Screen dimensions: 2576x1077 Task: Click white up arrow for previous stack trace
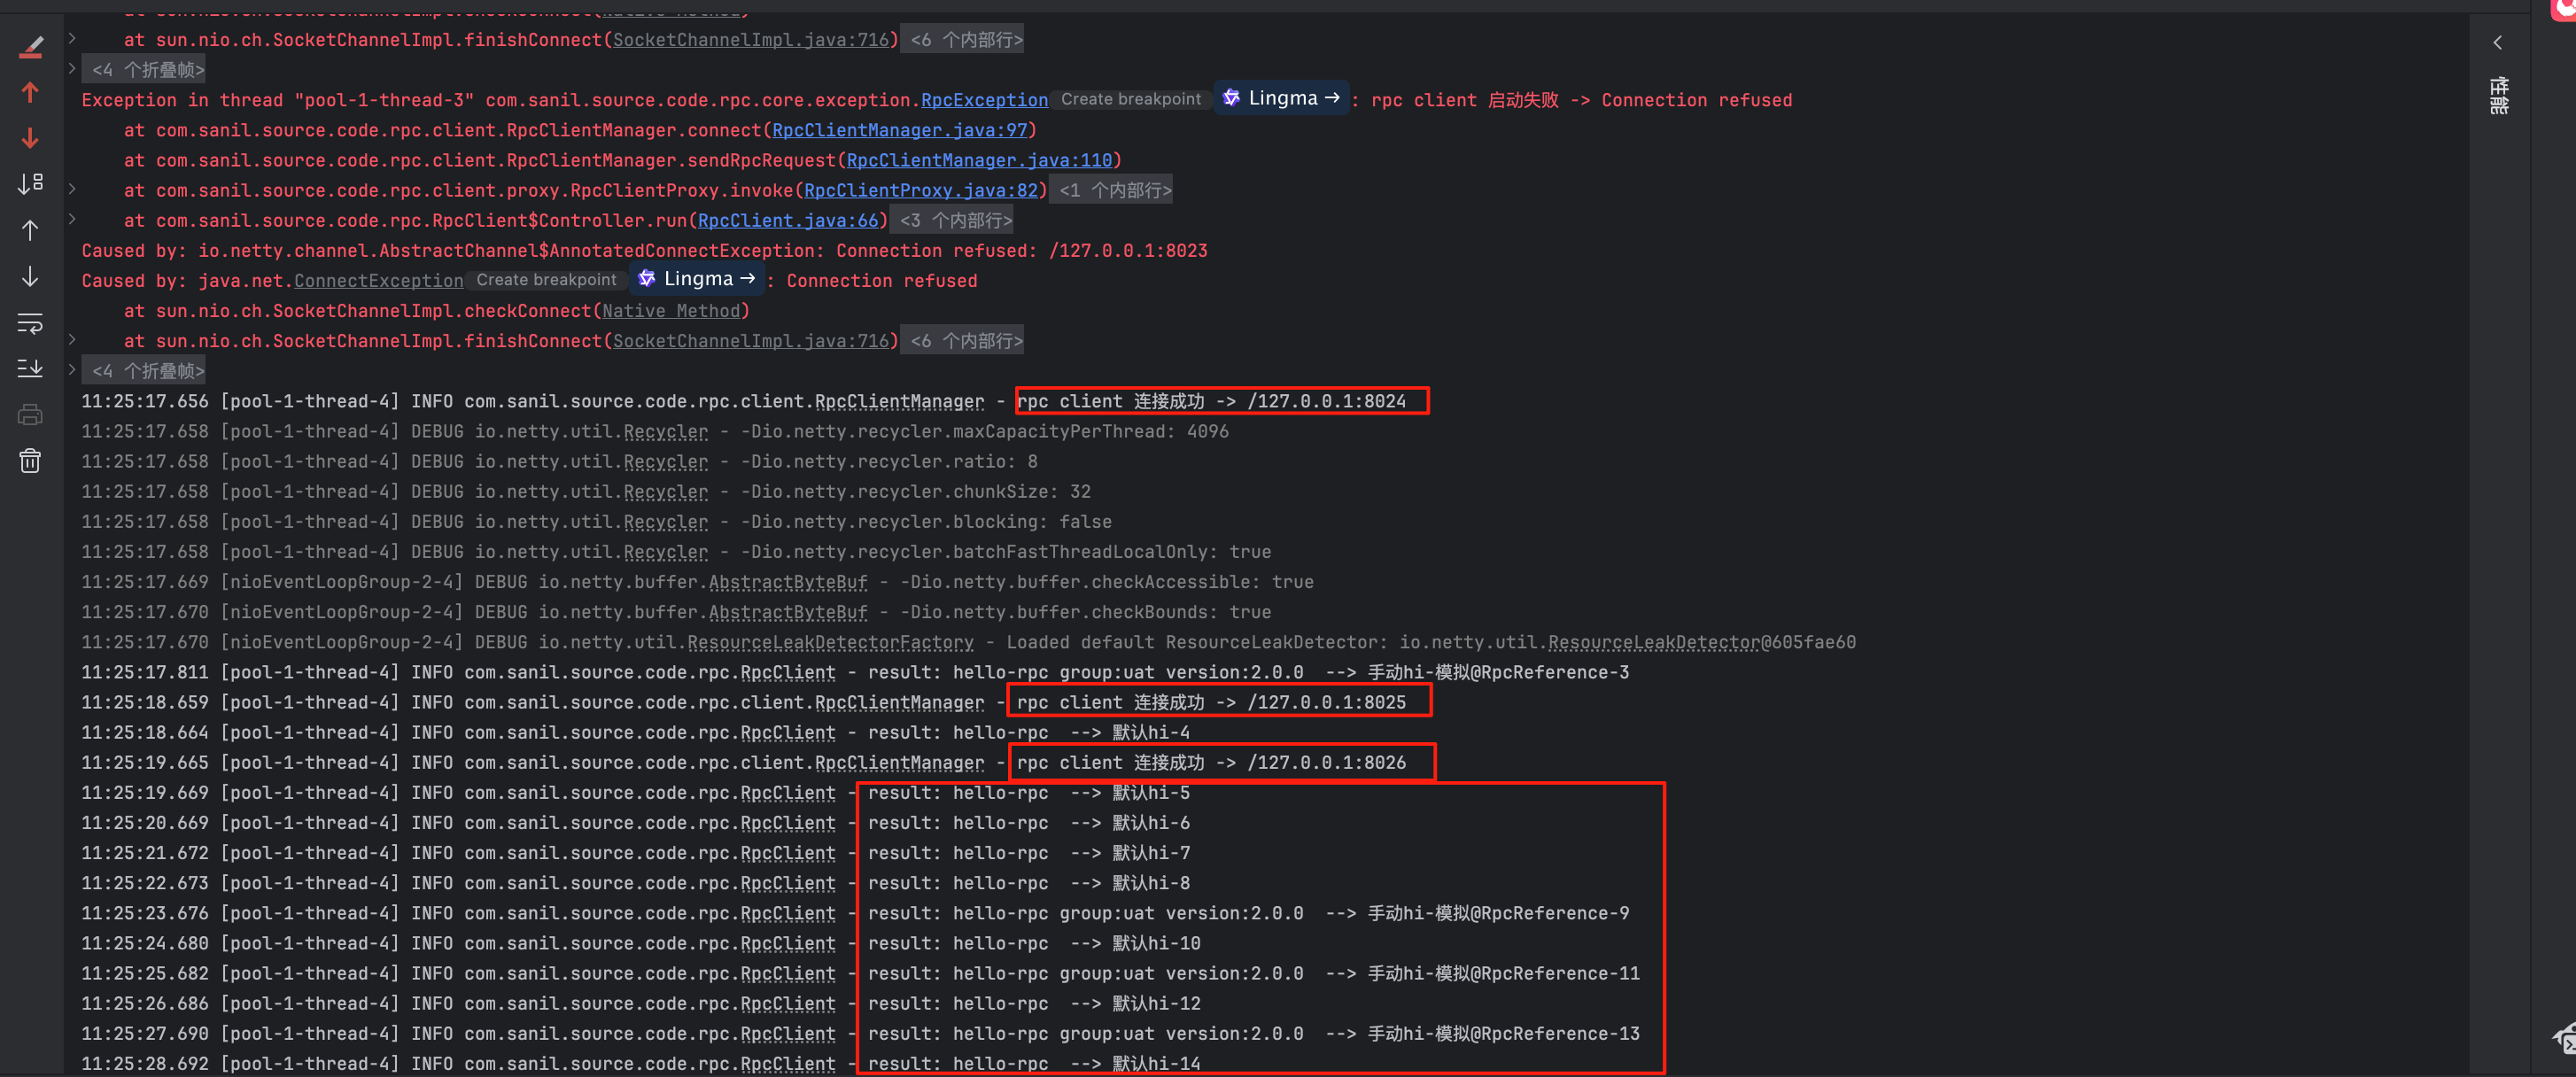[x=31, y=230]
